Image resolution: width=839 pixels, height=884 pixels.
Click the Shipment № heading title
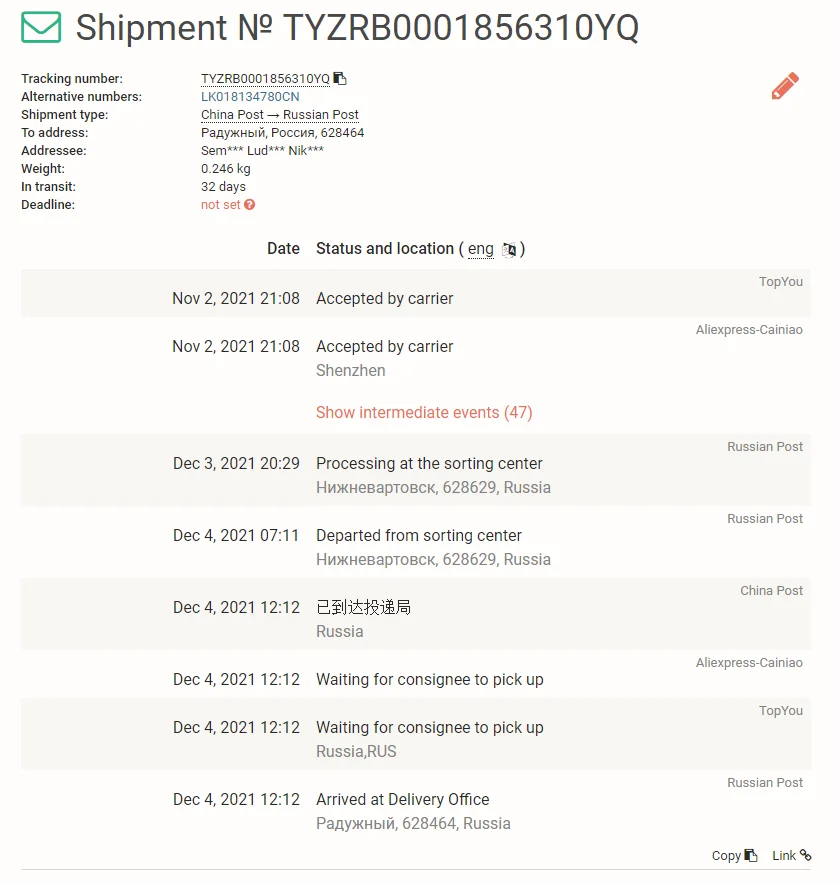click(357, 28)
